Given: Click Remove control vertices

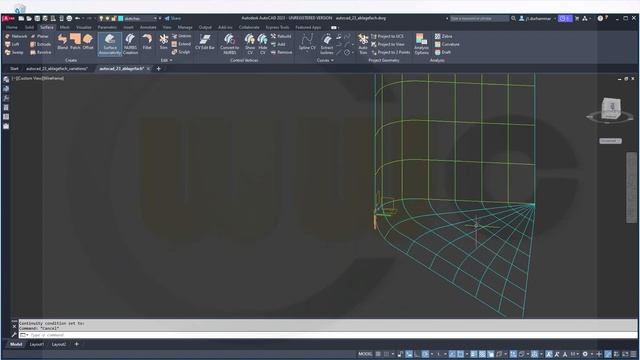Looking at the screenshot, I should tap(281, 52).
